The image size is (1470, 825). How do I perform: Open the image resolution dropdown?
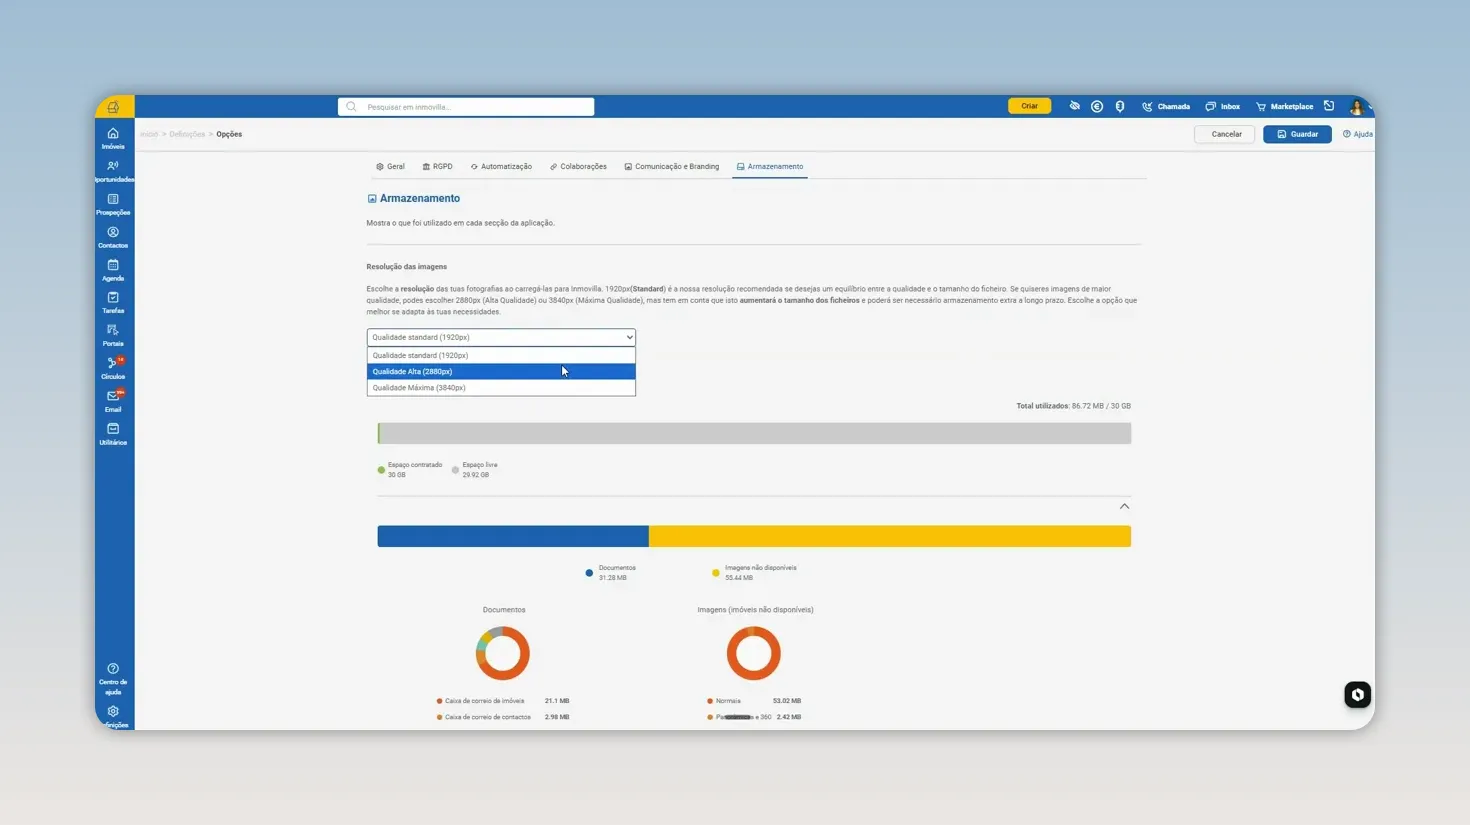click(x=501, y=337)
